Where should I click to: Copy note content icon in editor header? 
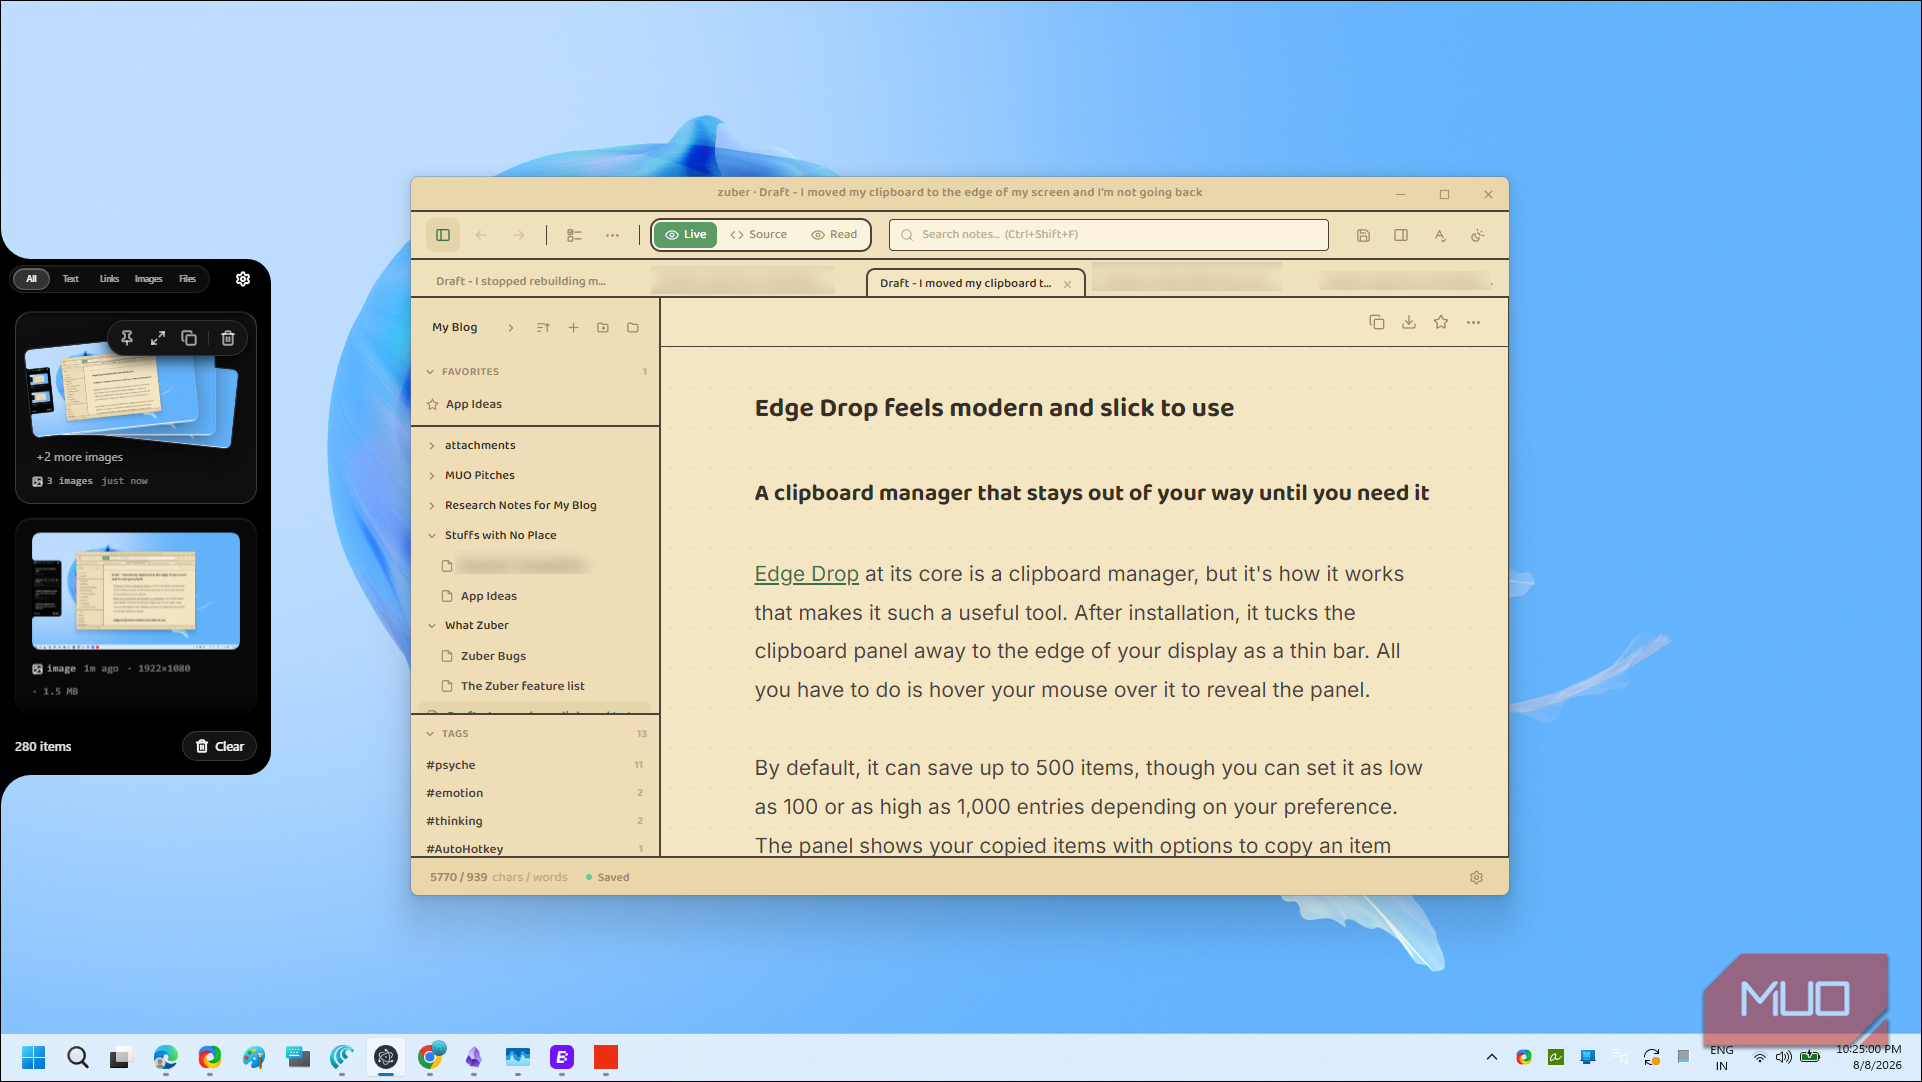click(1377, 322)
